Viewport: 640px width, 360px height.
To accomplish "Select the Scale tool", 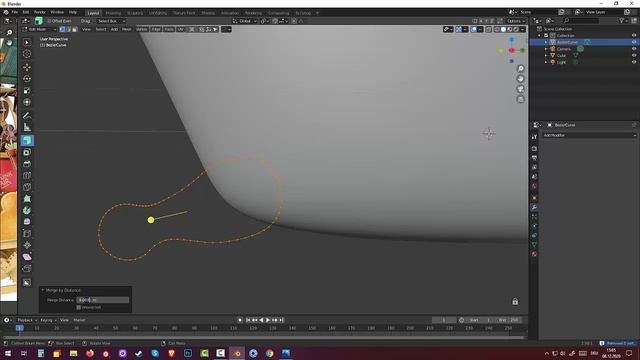I will click(x=27, y=90).
